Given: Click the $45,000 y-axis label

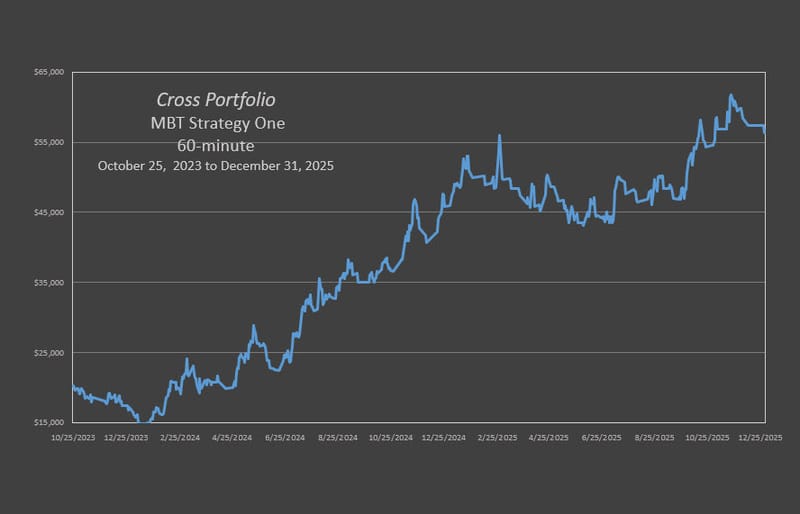Looking at the screenshot, I should (49, 212).
